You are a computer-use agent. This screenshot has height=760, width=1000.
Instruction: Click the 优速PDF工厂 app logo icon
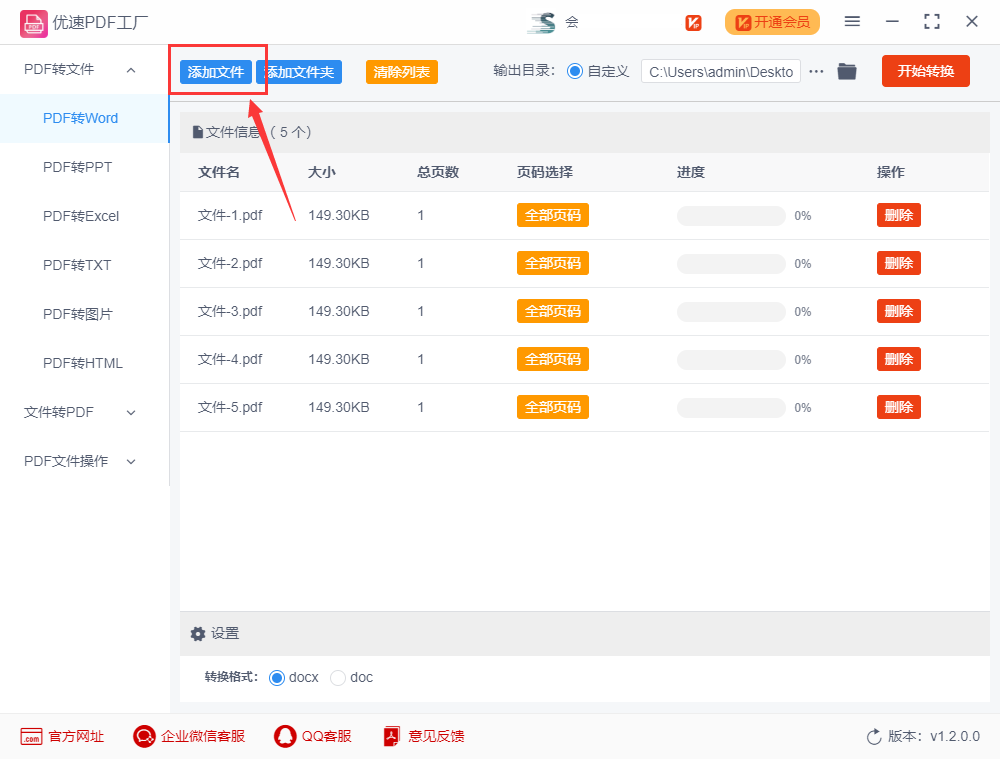tap(33, 24)
